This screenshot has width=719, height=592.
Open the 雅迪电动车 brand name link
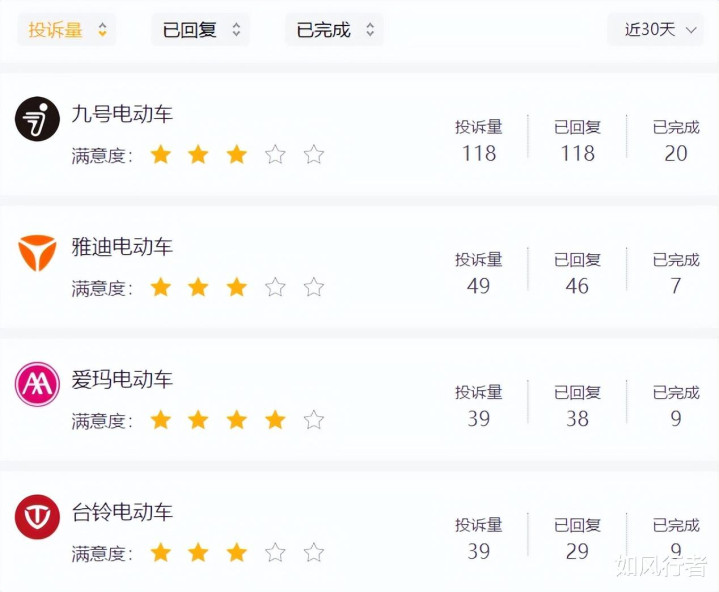(122, 247)
